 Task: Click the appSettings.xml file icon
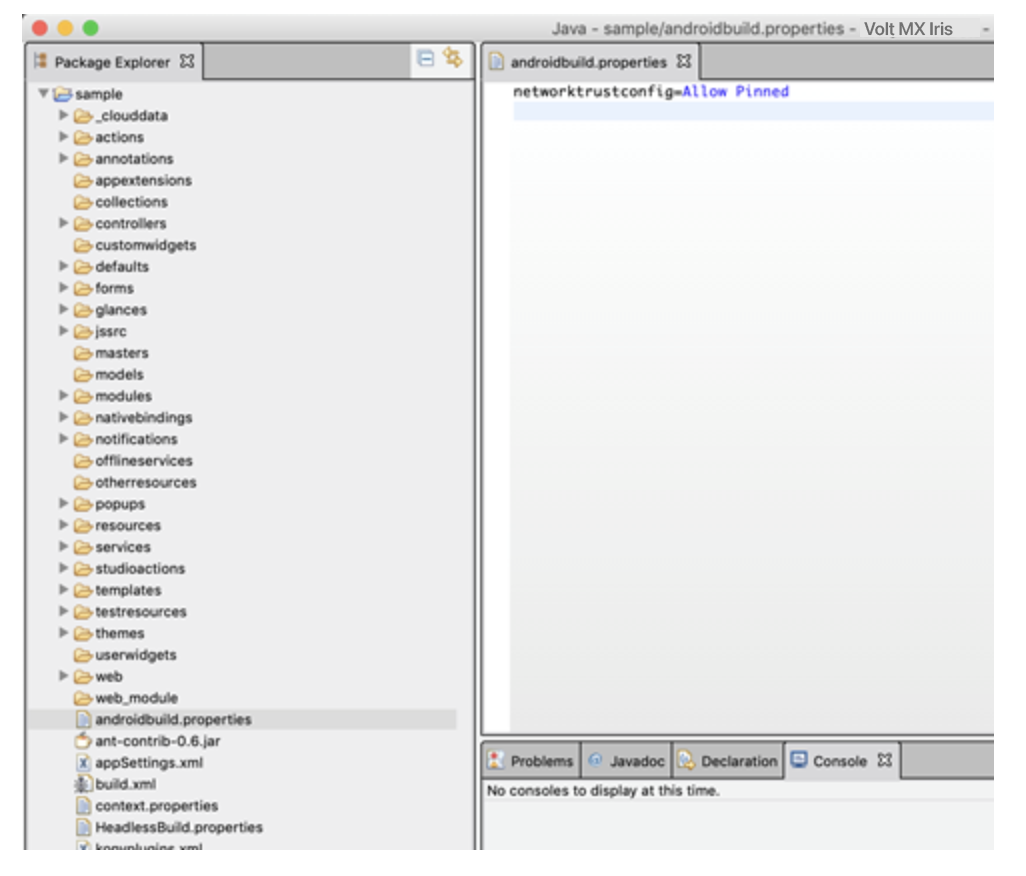(x=84, y=763)
